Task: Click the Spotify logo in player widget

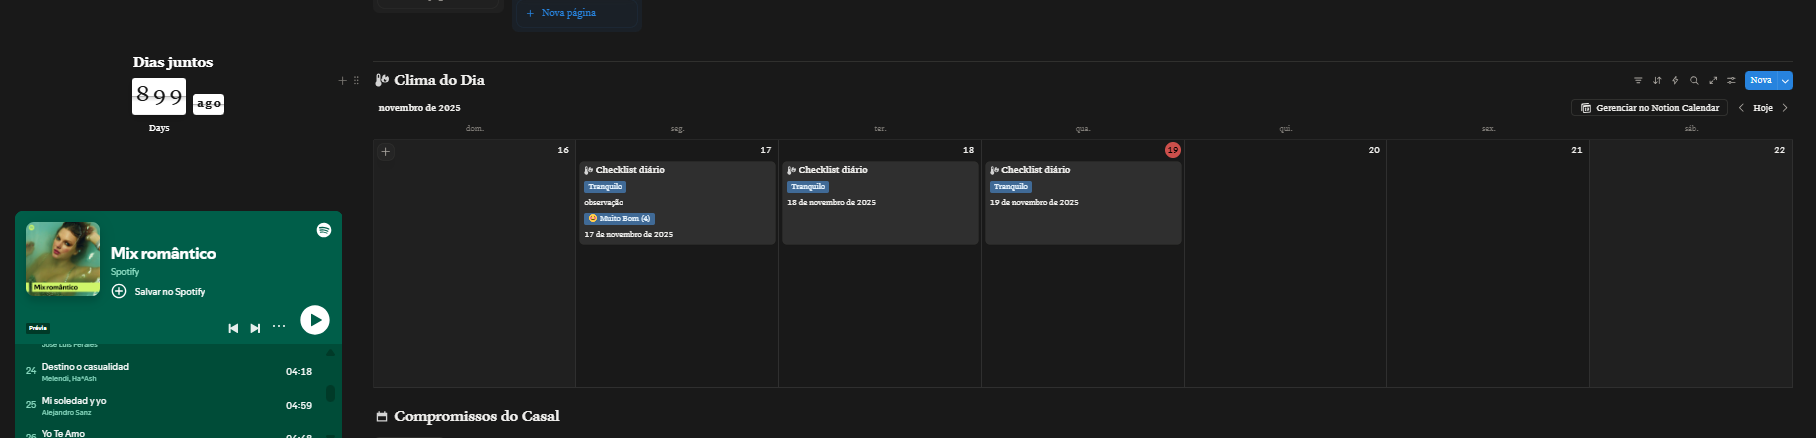Action: pos(324,230)
